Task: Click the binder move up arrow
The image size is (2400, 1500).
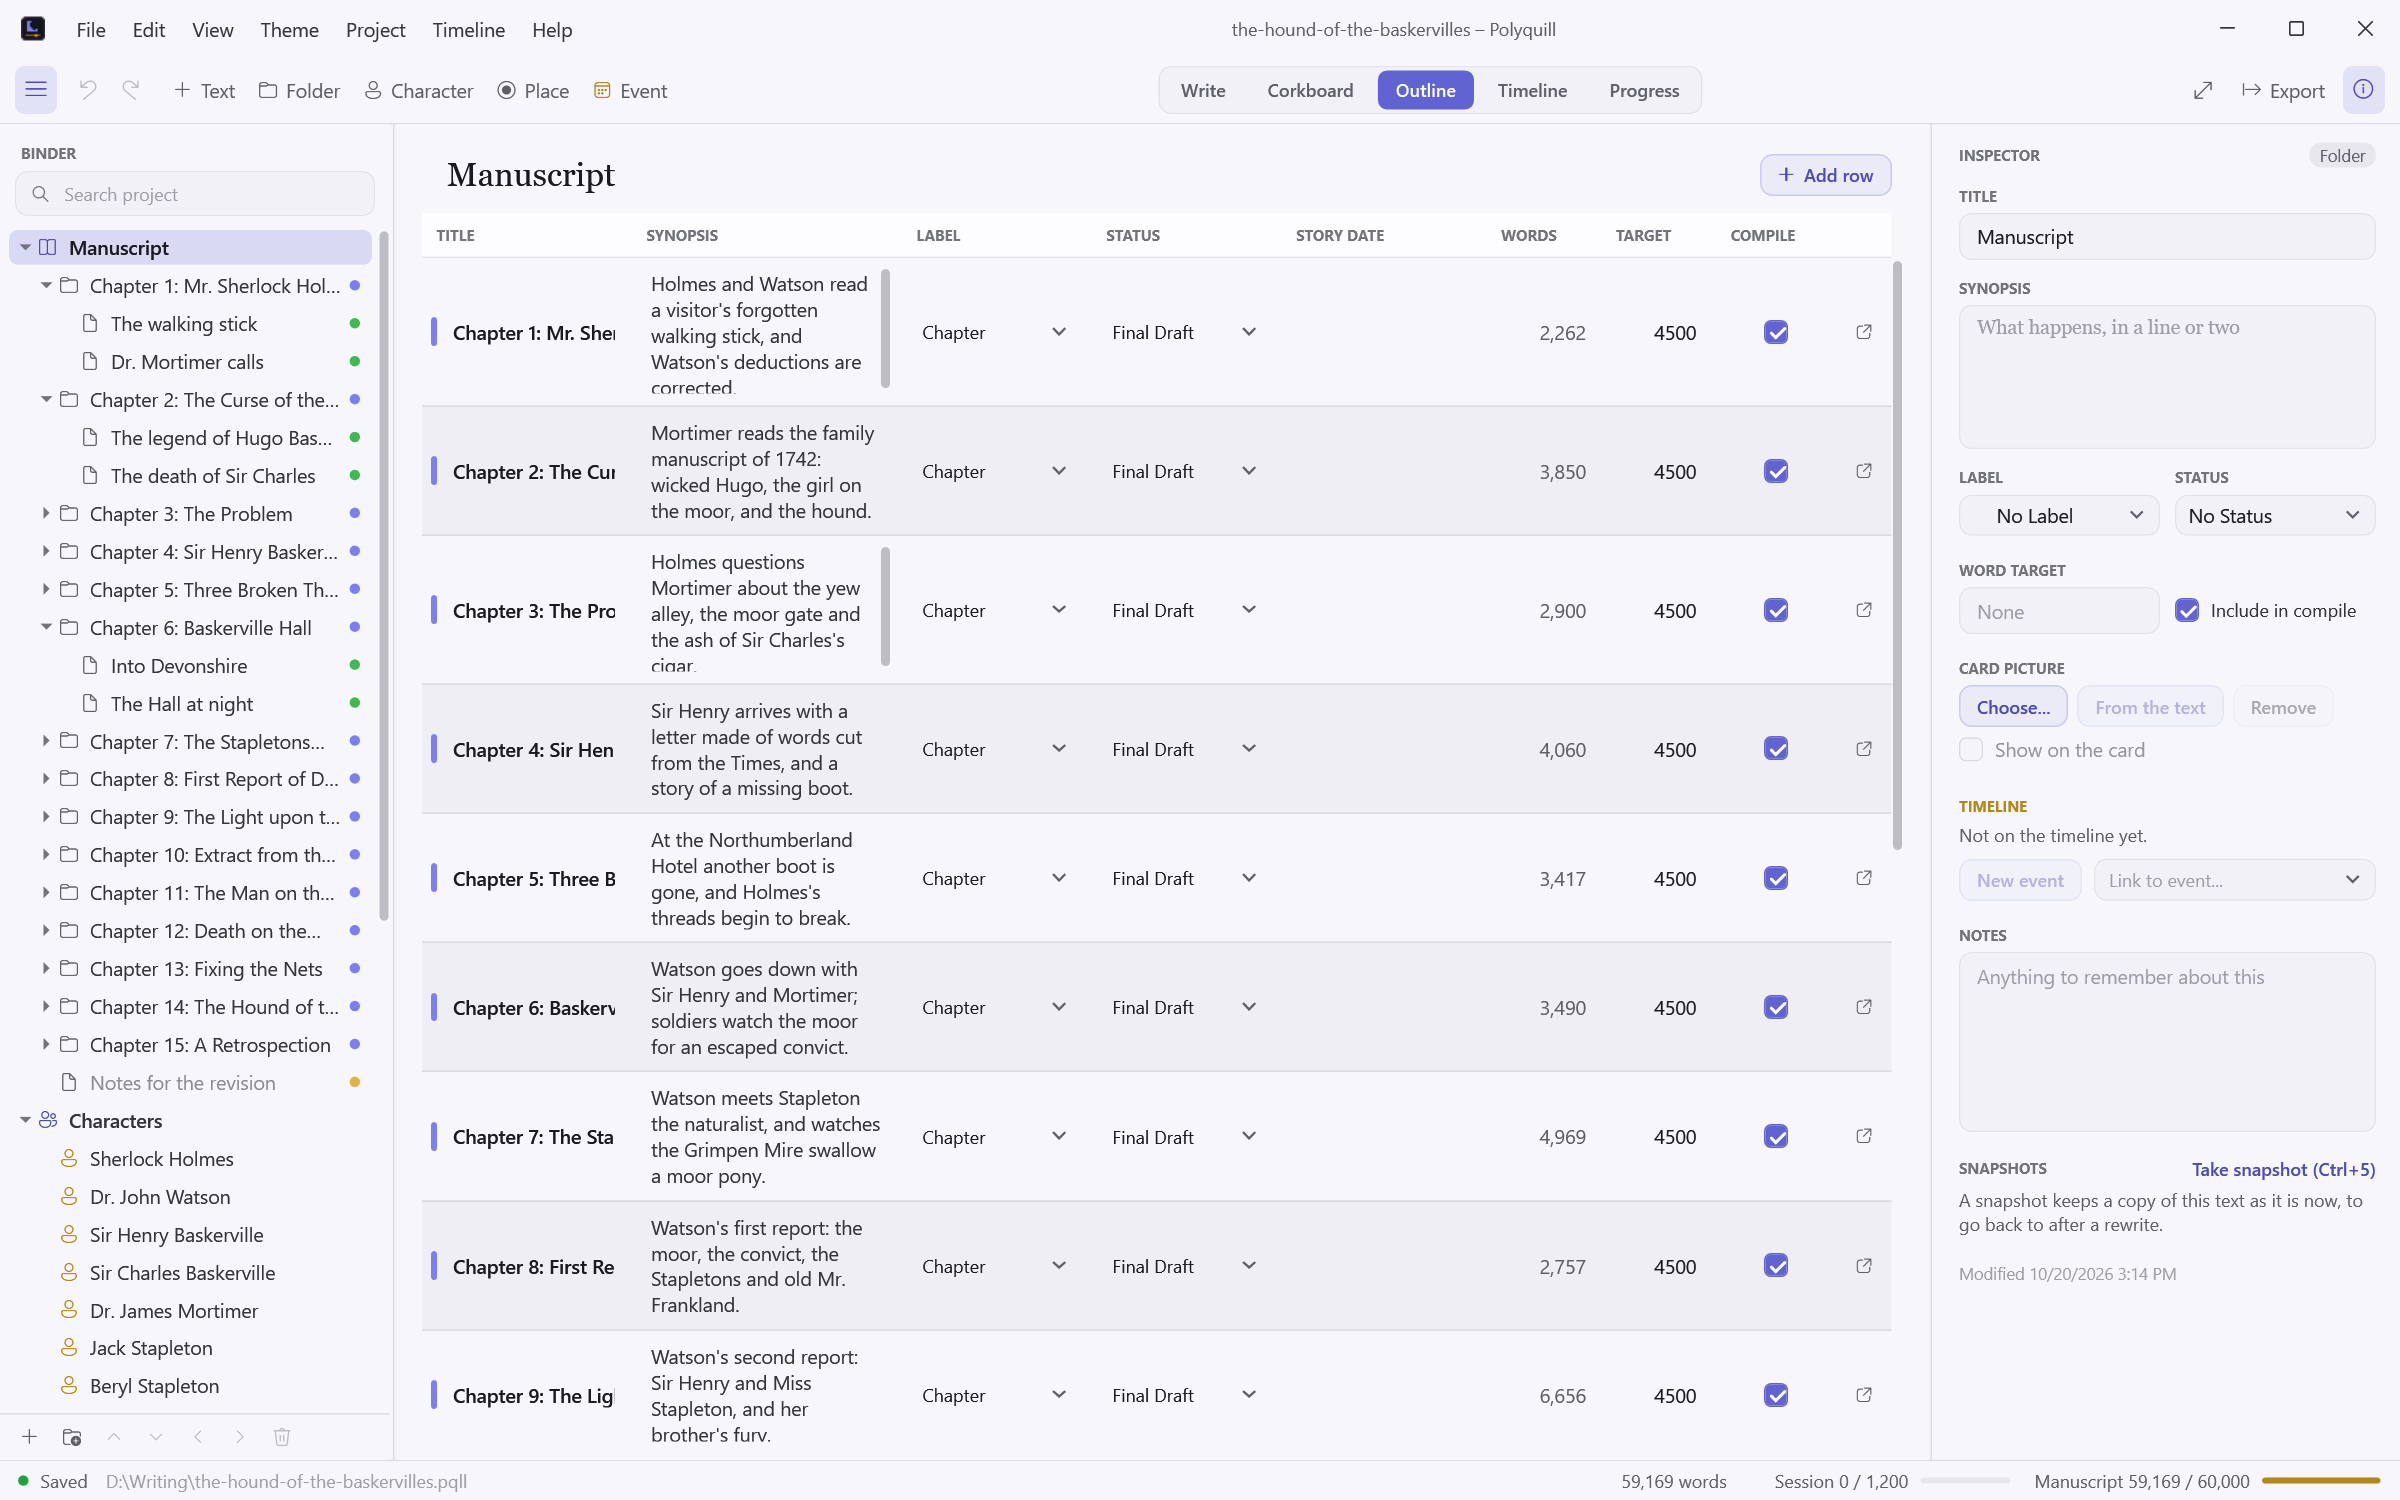Action: click(114, 1437)
